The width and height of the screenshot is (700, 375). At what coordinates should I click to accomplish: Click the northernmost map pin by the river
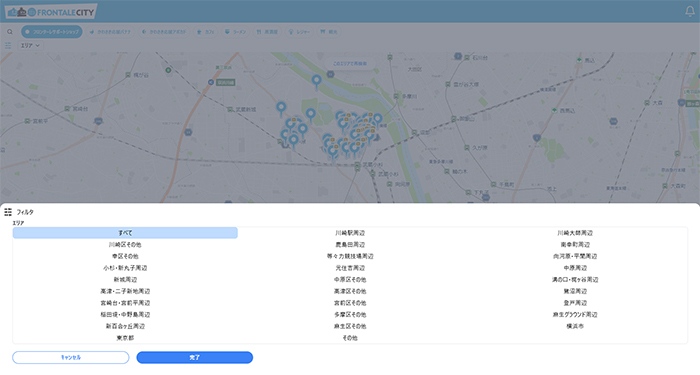317,82
